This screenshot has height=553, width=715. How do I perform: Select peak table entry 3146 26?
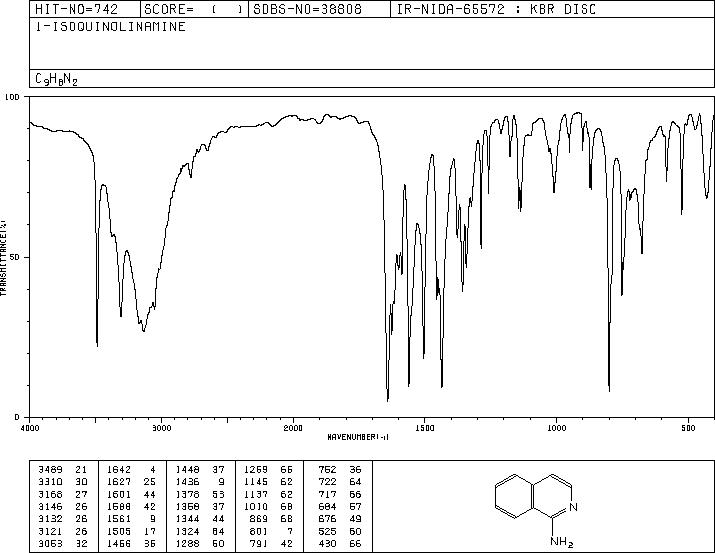63,506
